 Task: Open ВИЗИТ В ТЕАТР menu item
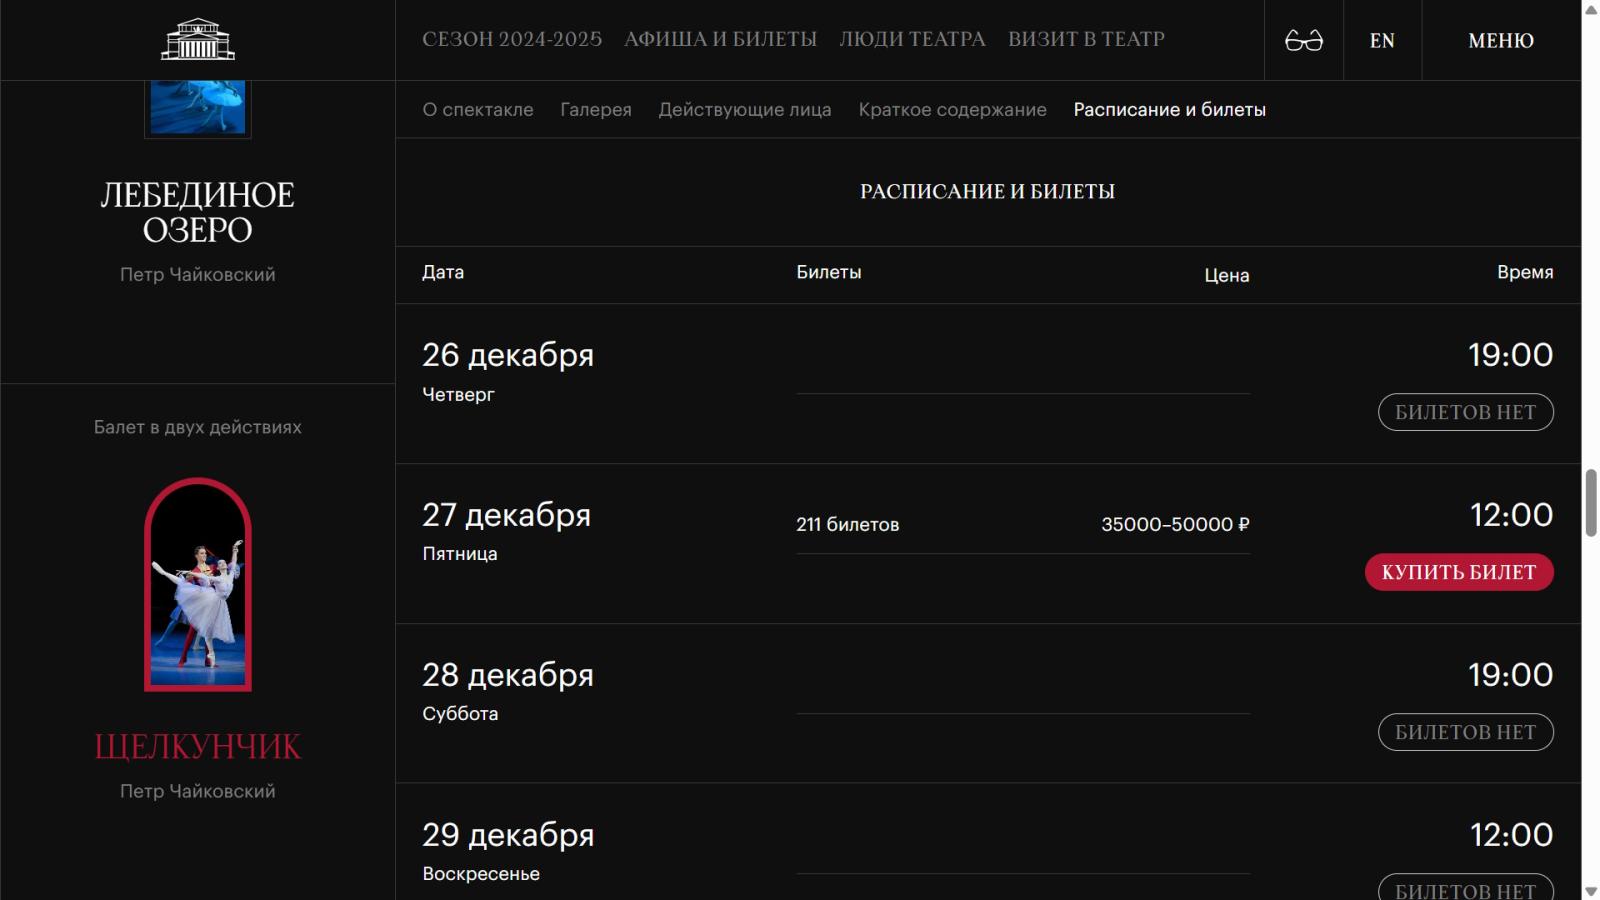[1086, 39]
